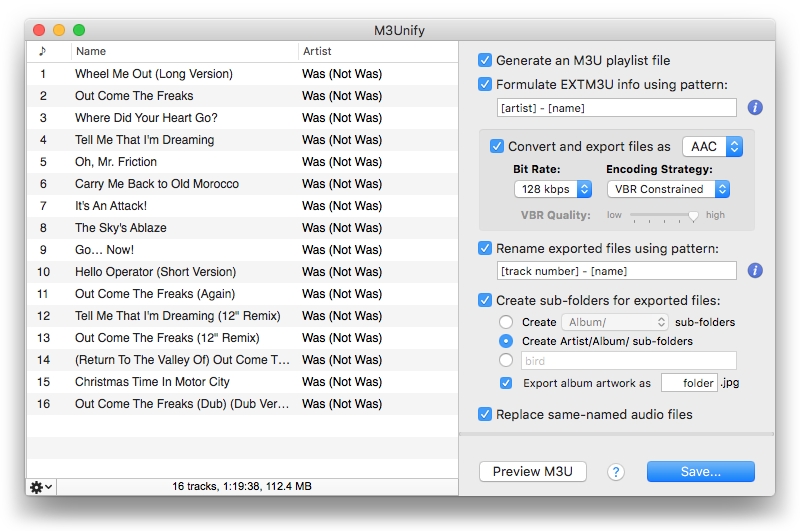Click the info icon beside EXTM3U pattern field
Screen dimensions: 800x531
[x=755, y=108]
